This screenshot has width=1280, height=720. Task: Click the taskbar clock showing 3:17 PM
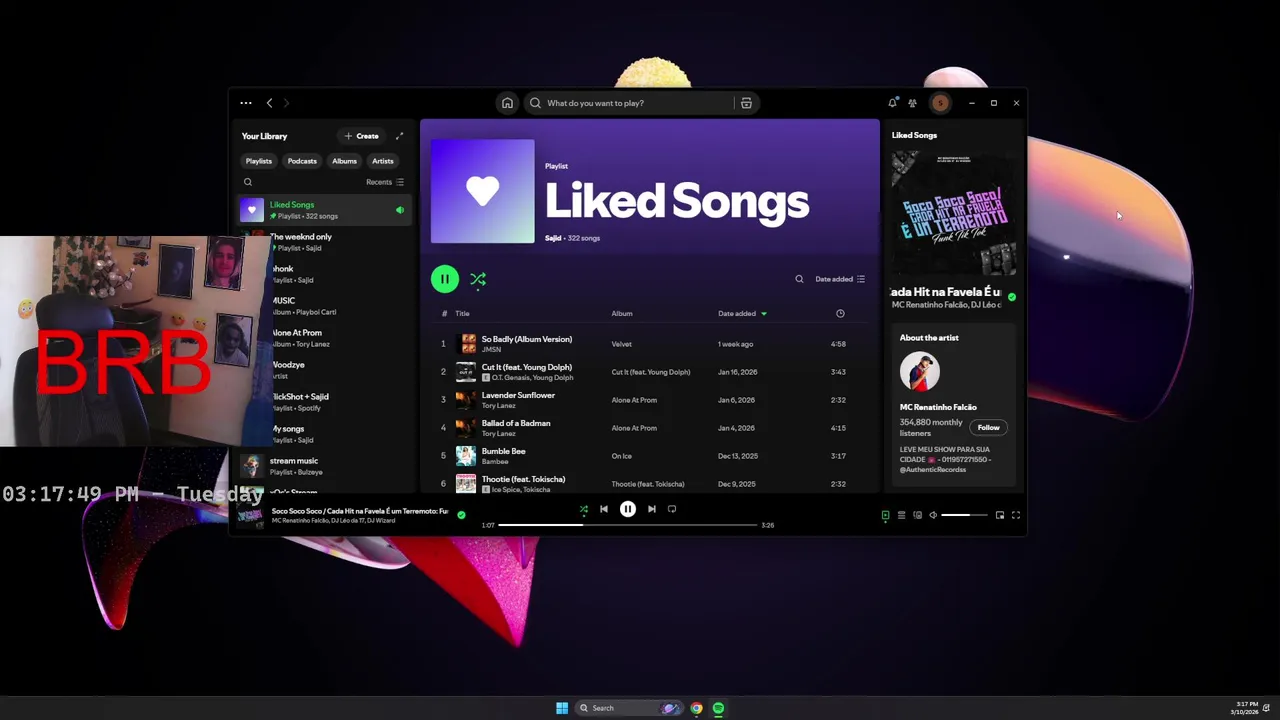click(x=1247, y=708)
